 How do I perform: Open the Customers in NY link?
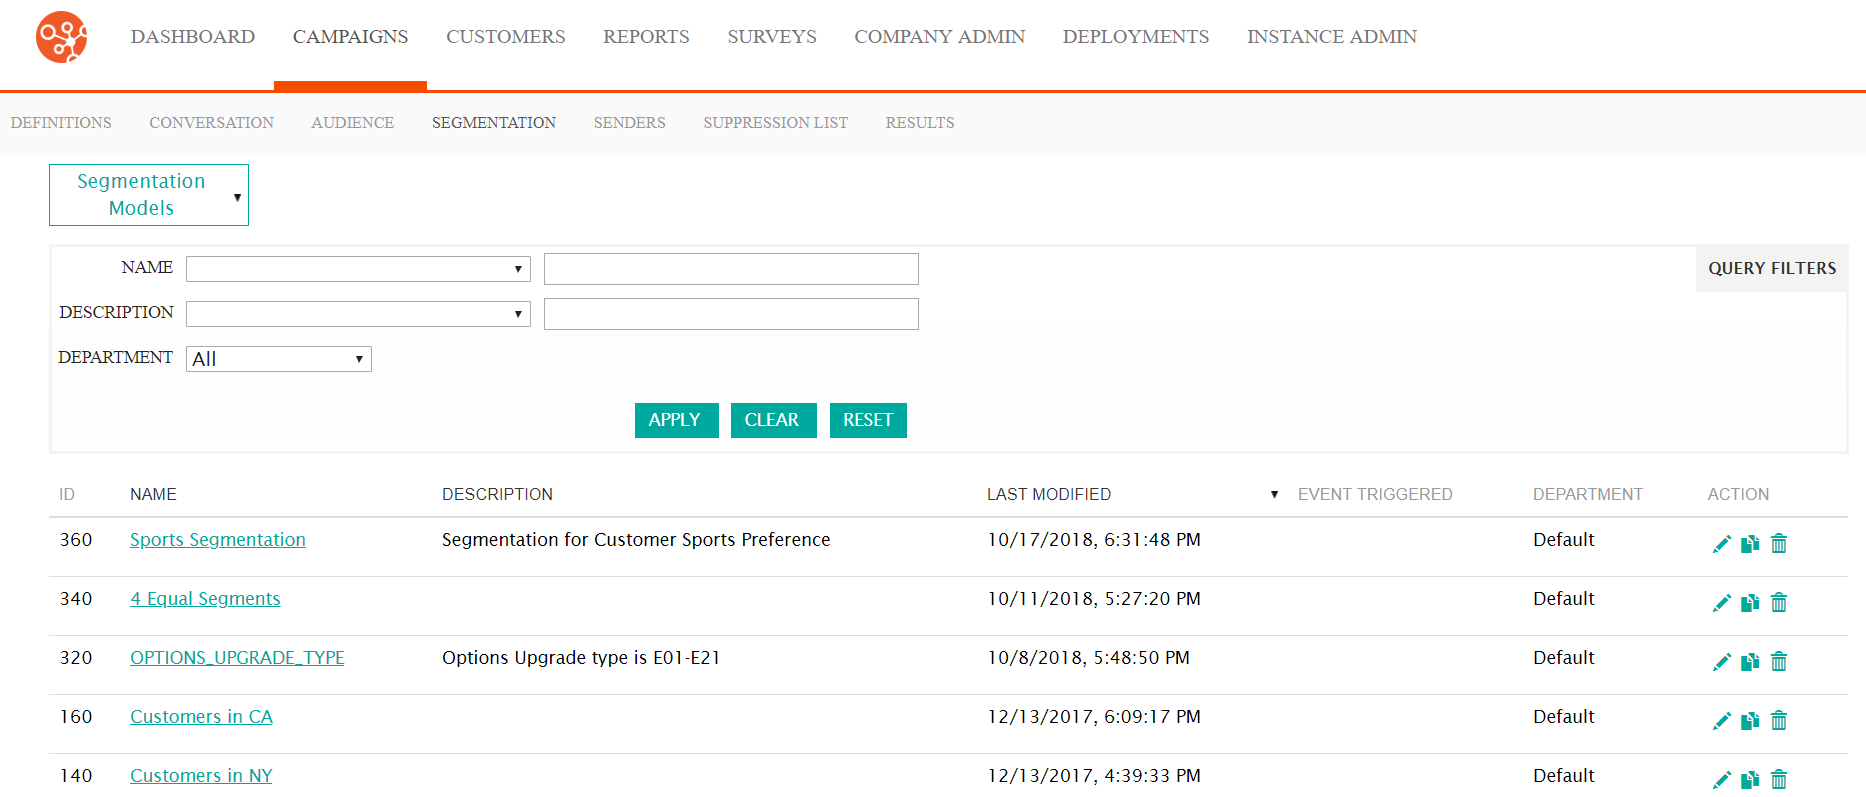point(201,776)
